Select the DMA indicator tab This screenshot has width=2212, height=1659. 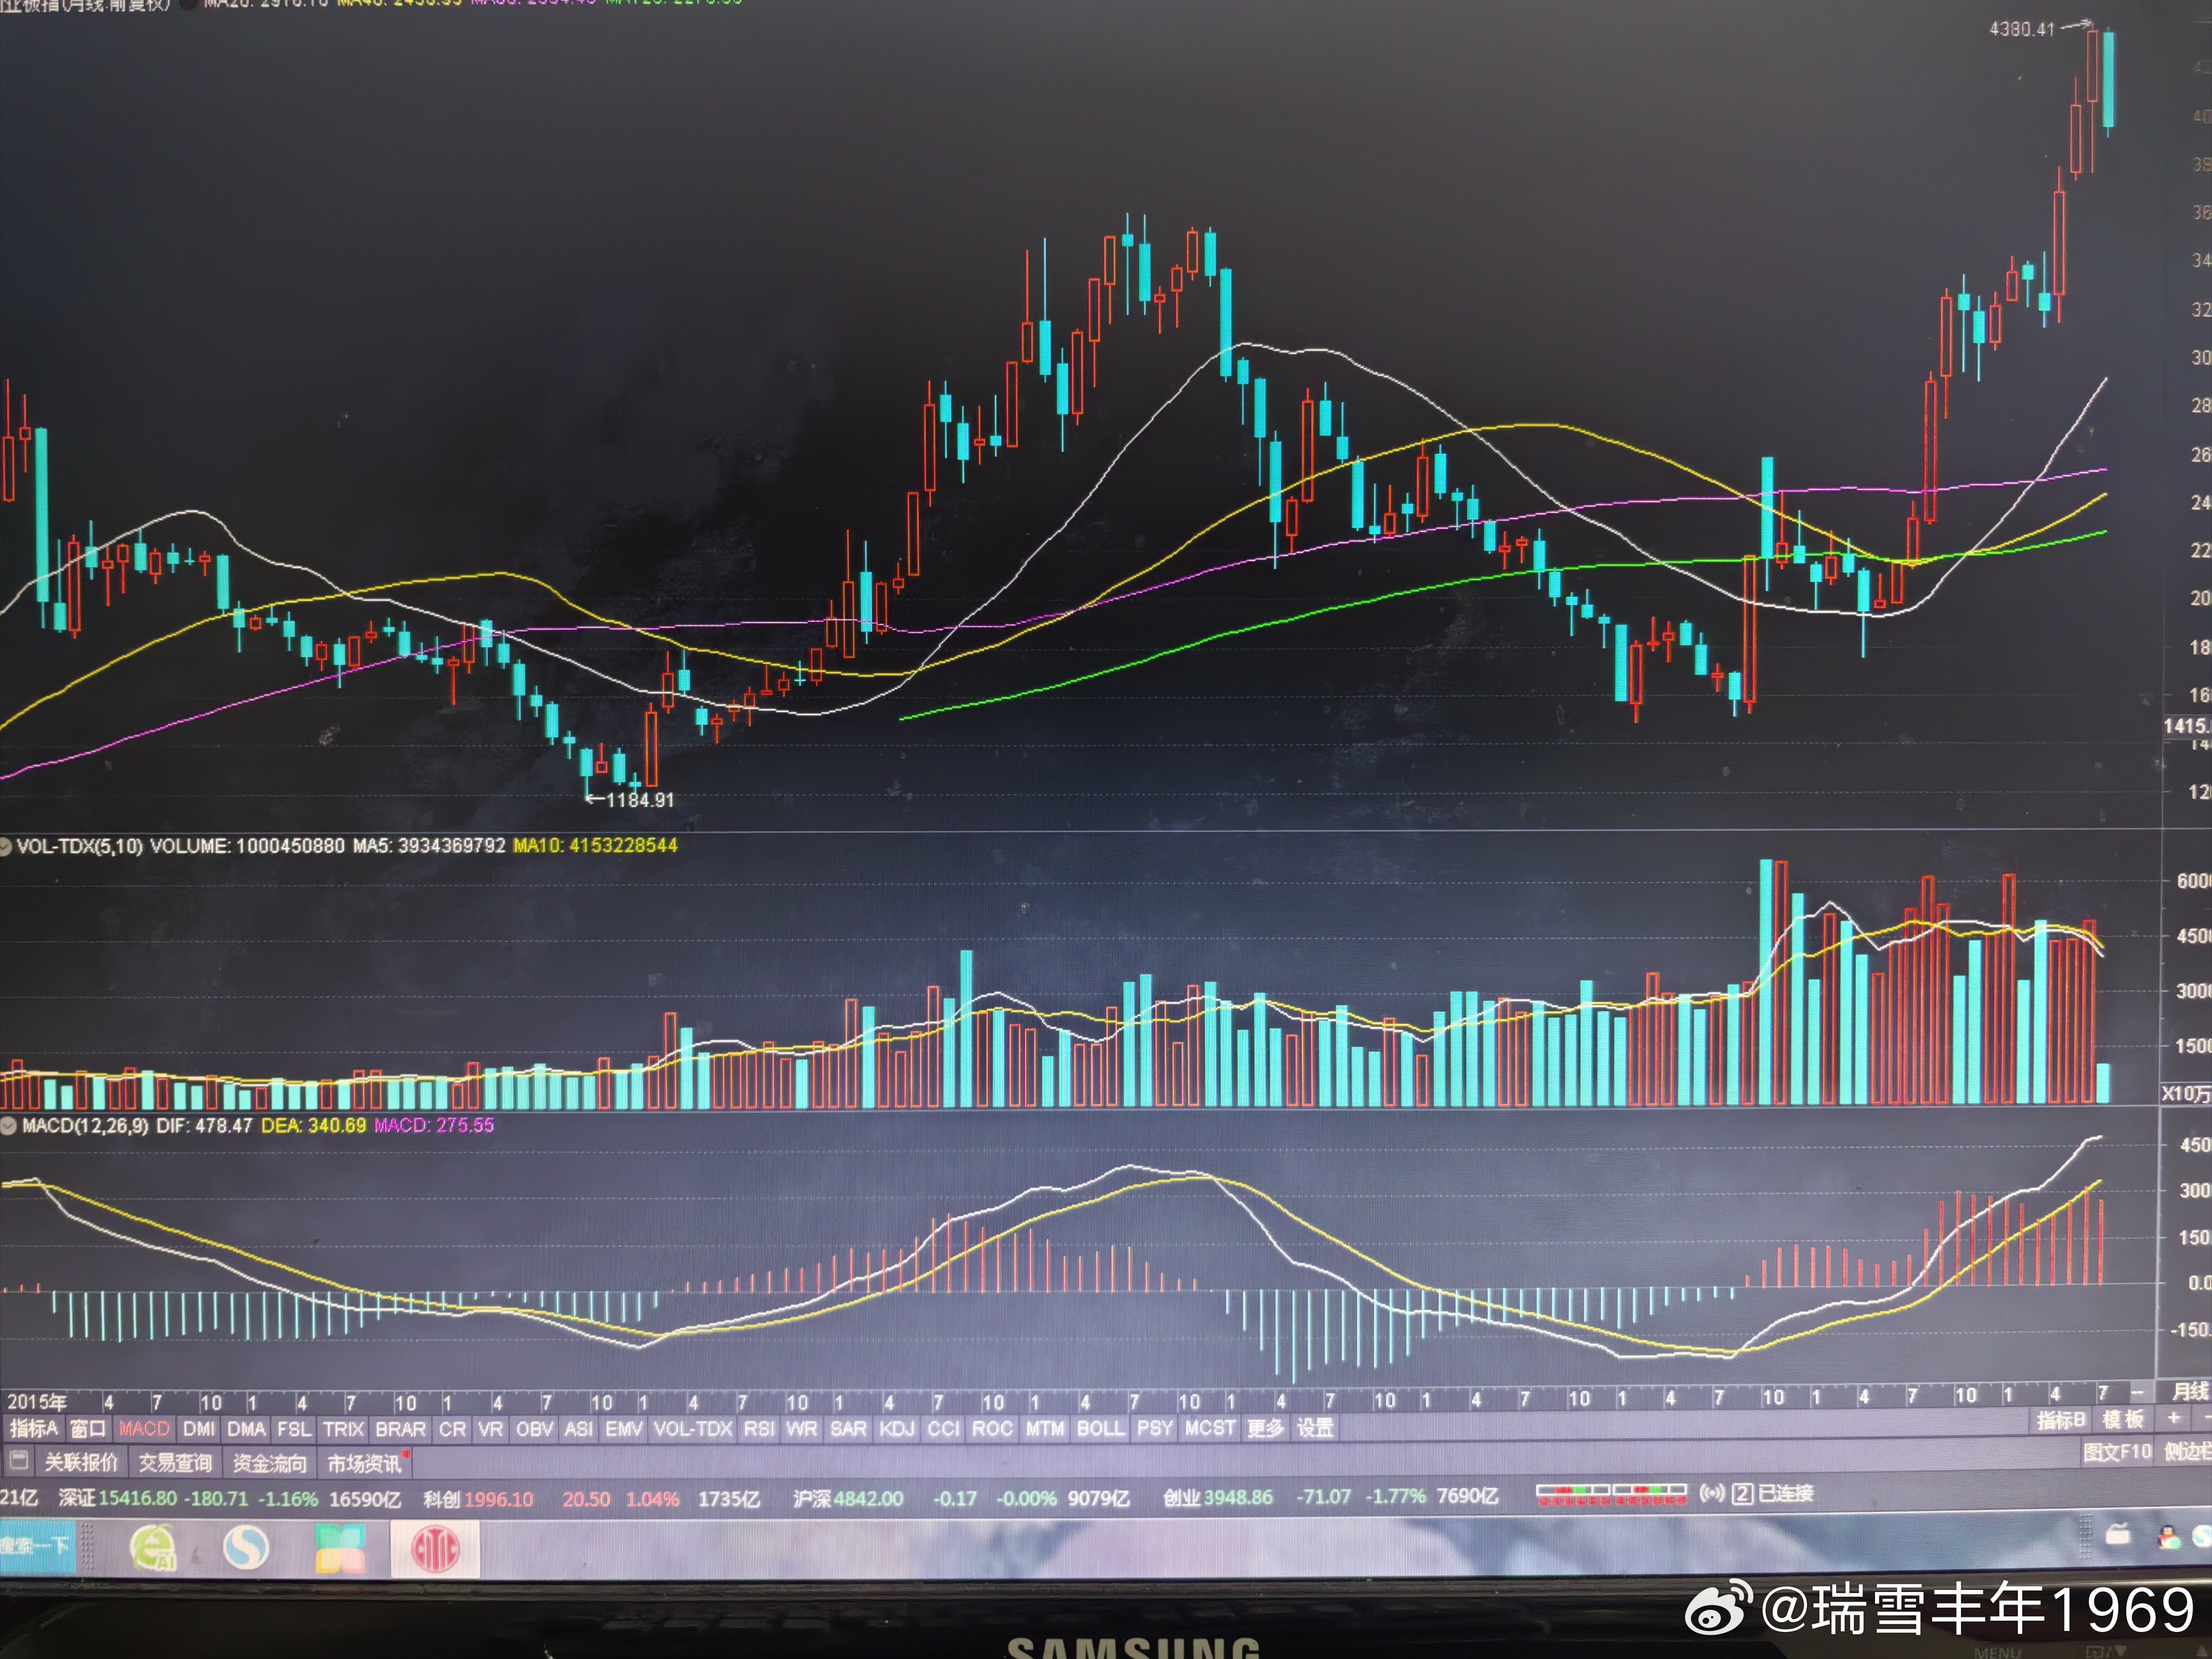click(246, 1429)
